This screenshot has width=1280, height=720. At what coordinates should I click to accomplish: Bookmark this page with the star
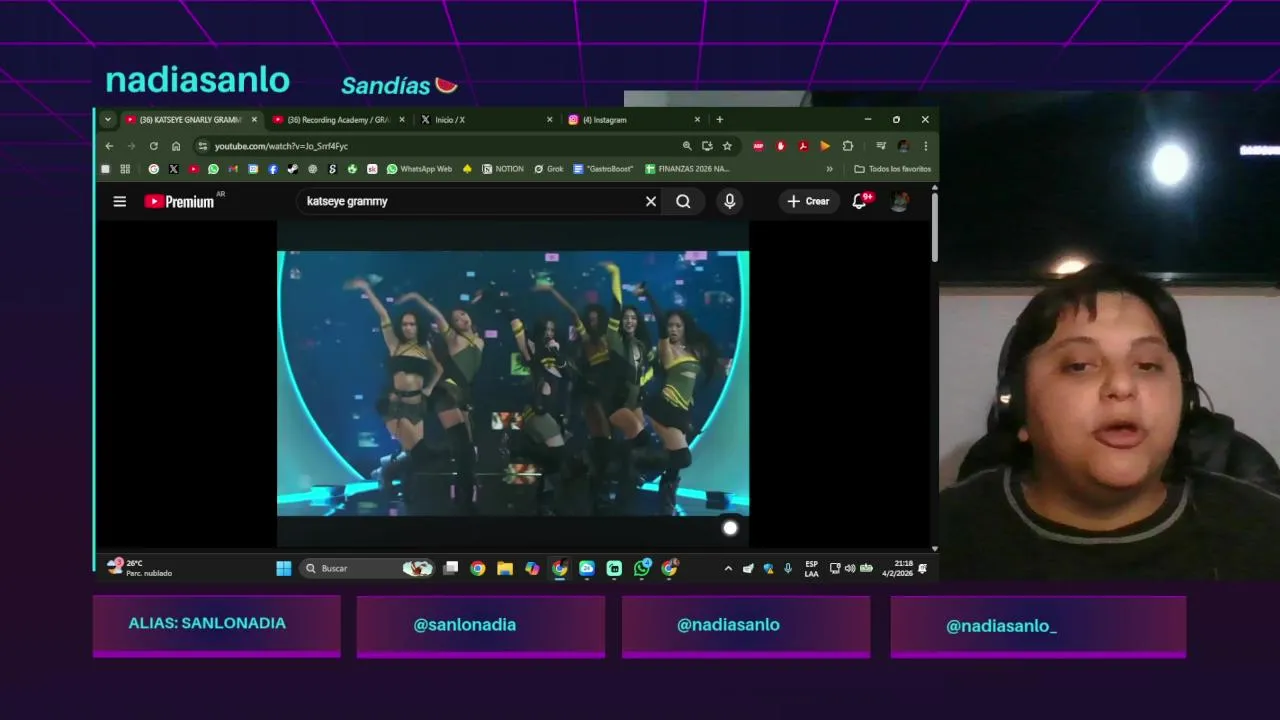point(727,146)
